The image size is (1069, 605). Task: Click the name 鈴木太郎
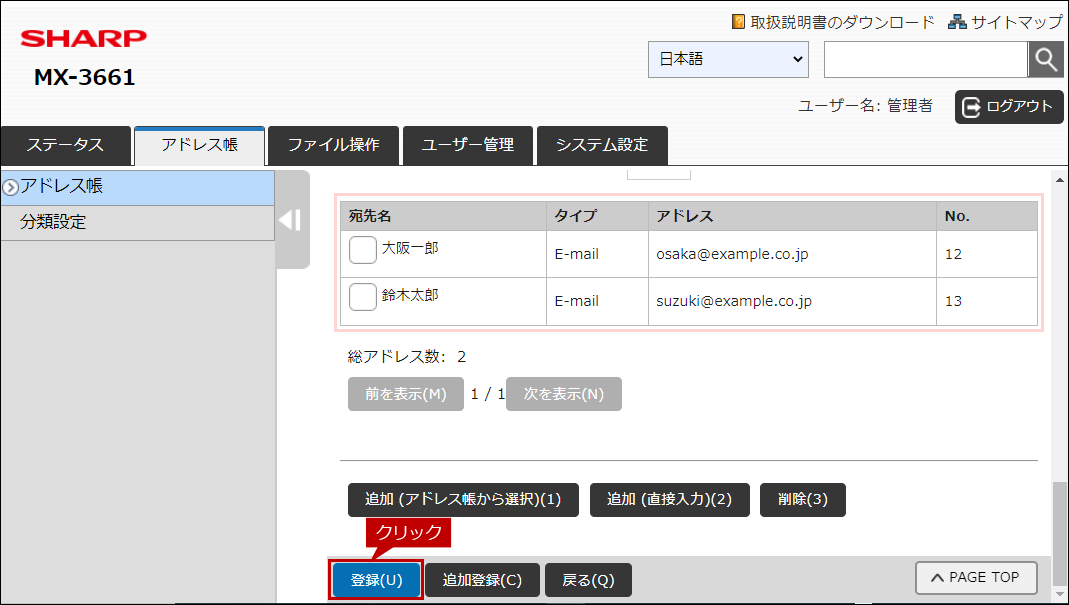(x=410, y=295)
